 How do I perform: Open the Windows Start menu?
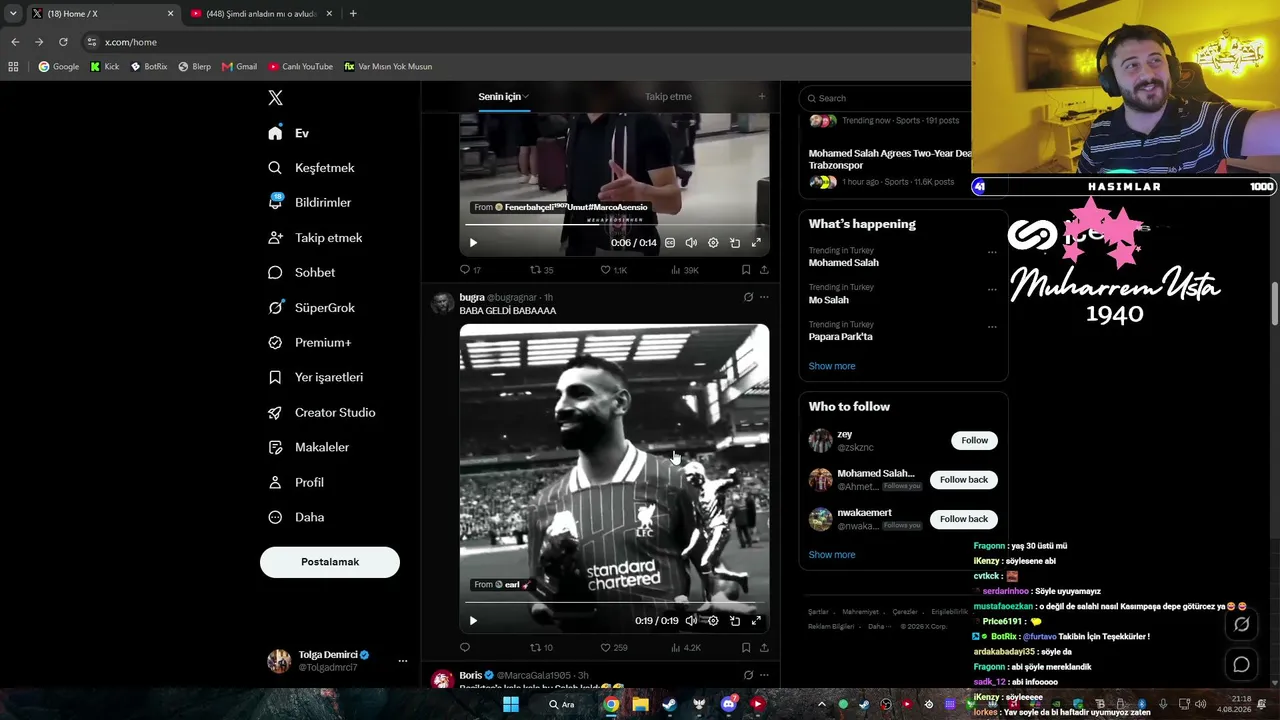511,704
